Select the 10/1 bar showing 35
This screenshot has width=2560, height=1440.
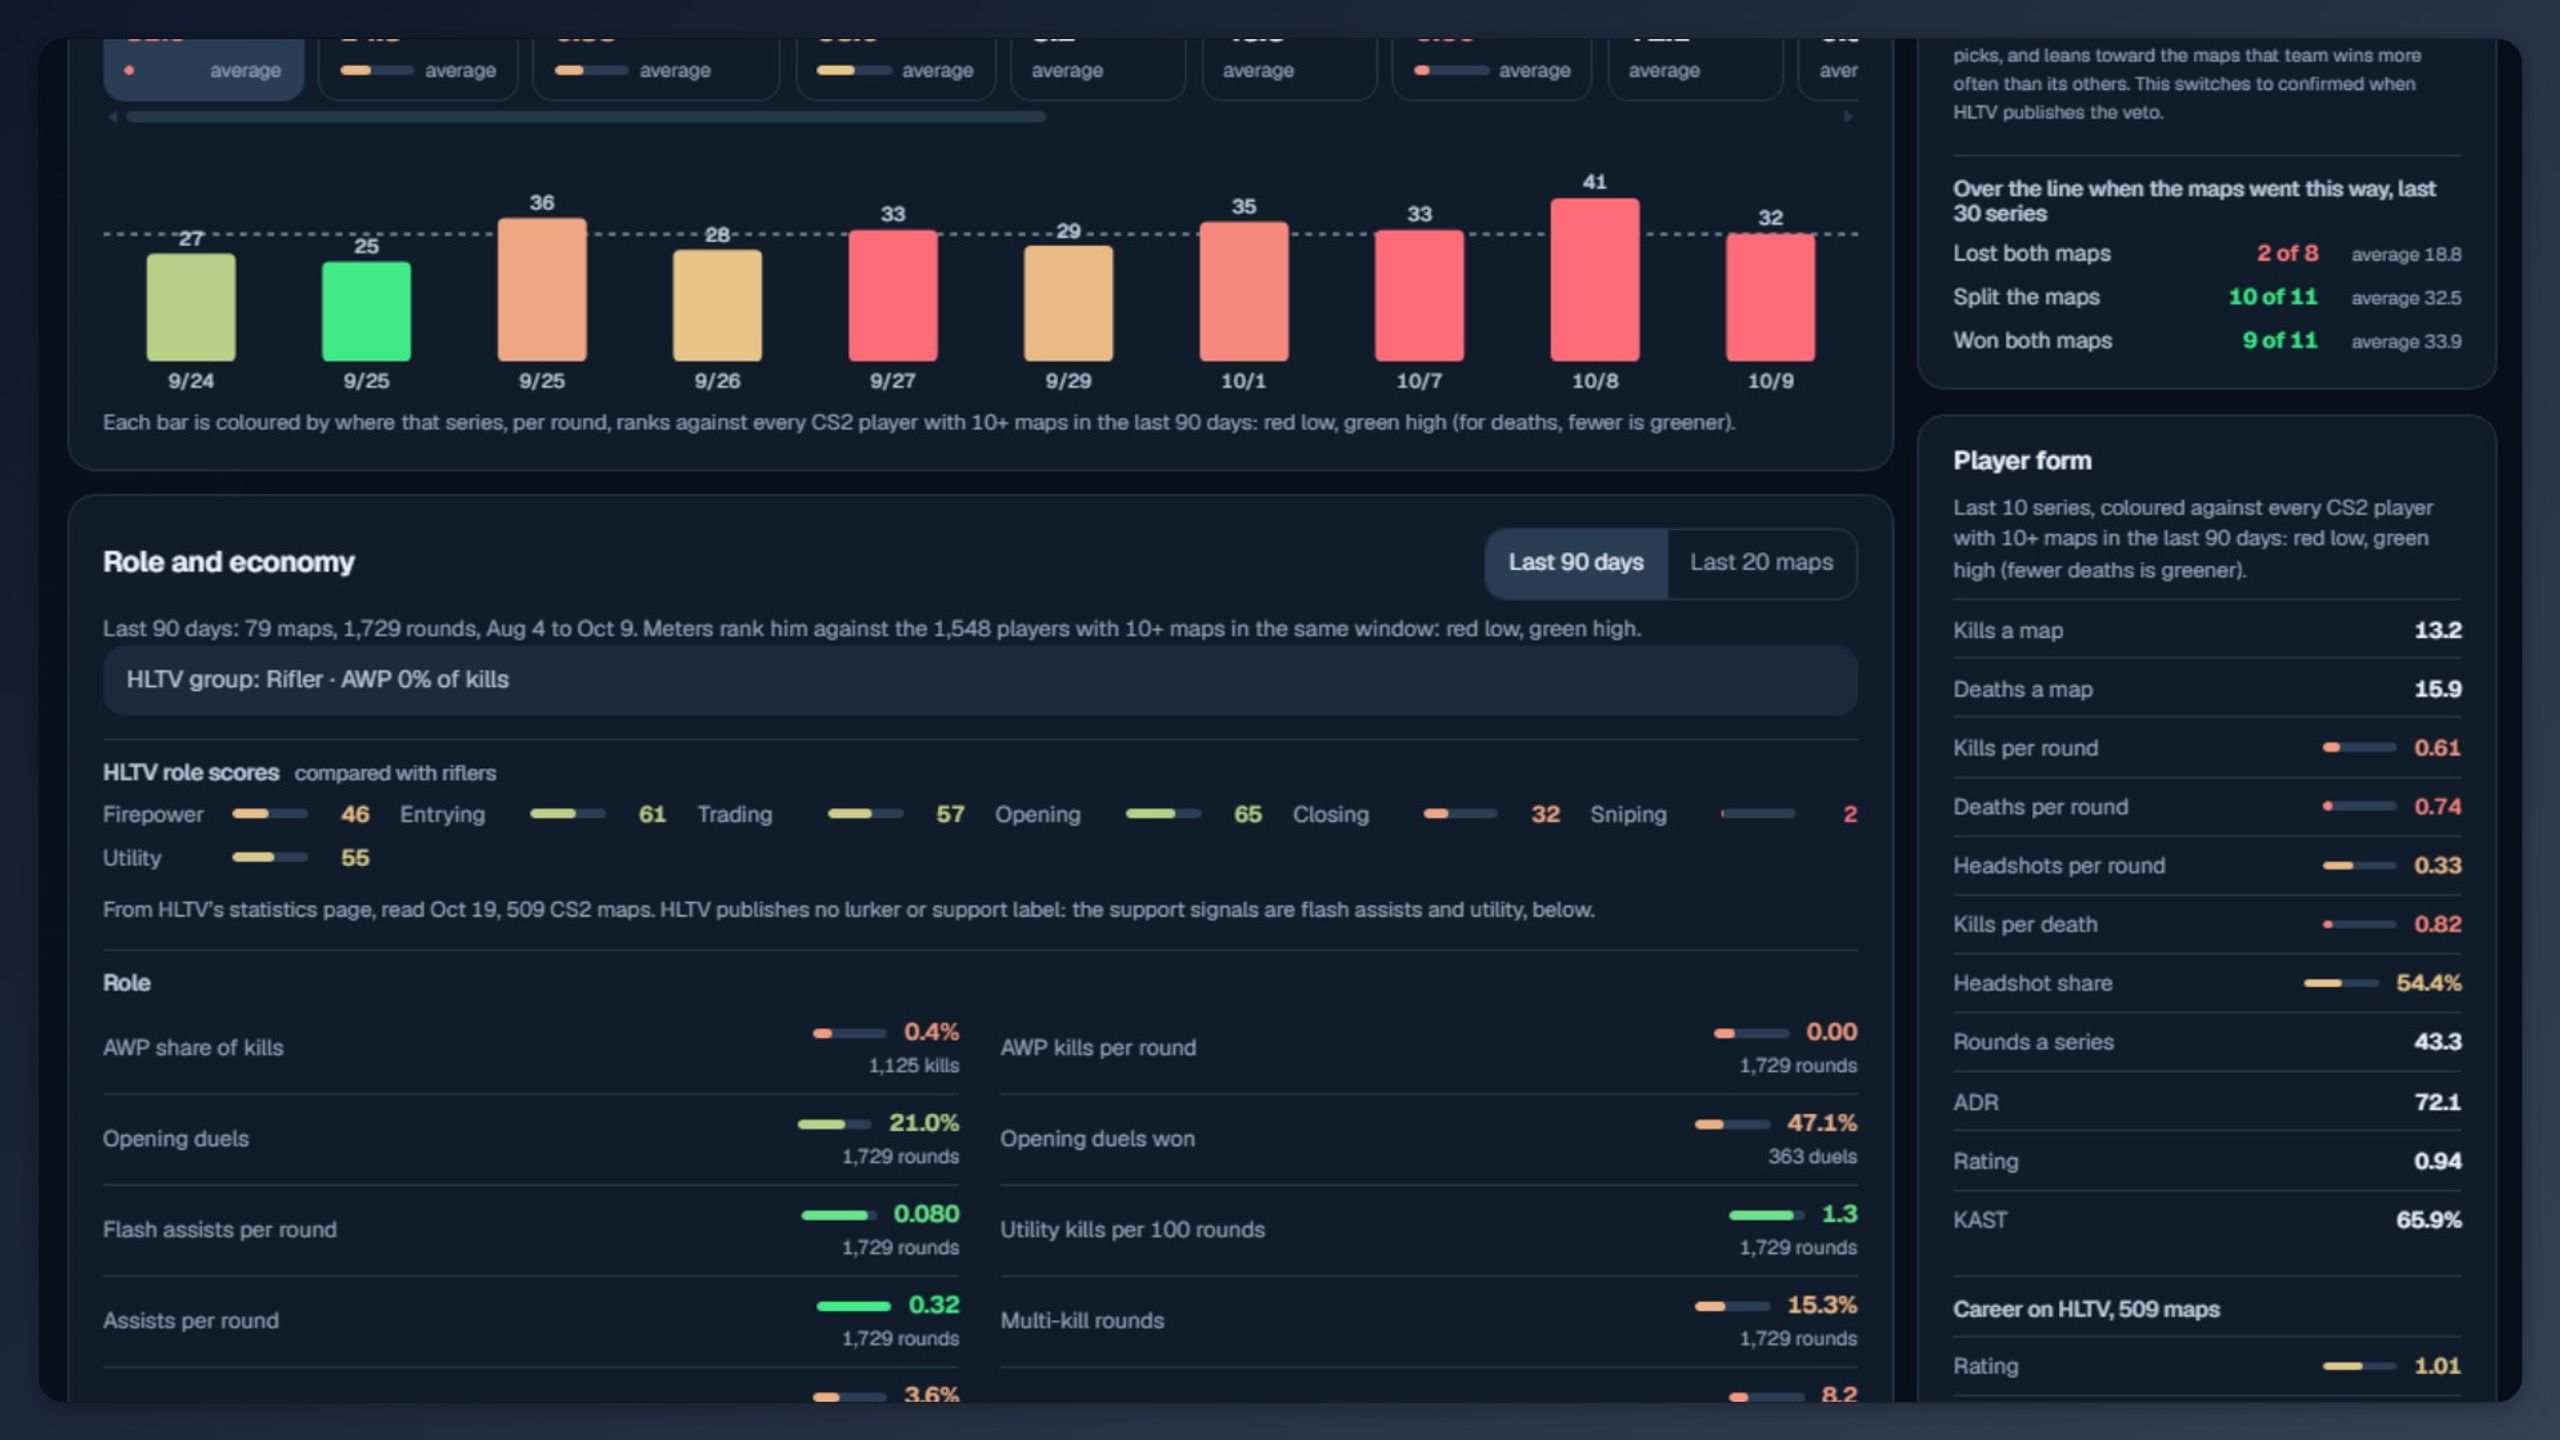1244,291
